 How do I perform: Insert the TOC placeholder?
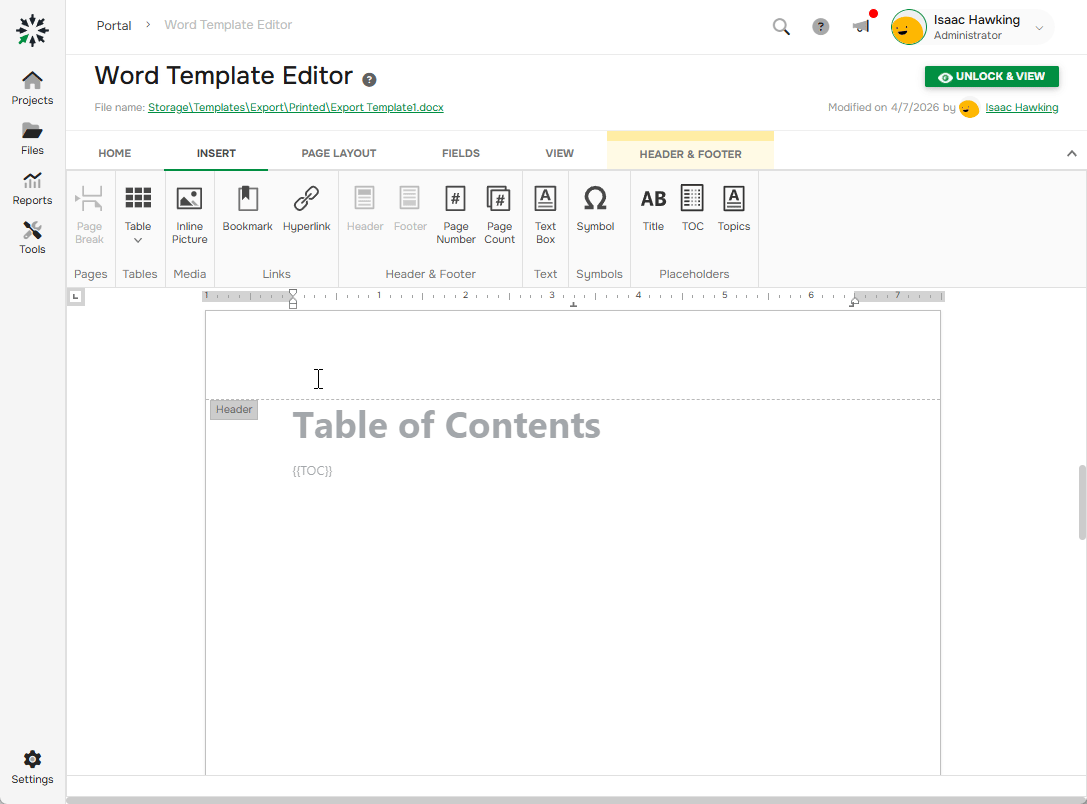click(693, 209)
